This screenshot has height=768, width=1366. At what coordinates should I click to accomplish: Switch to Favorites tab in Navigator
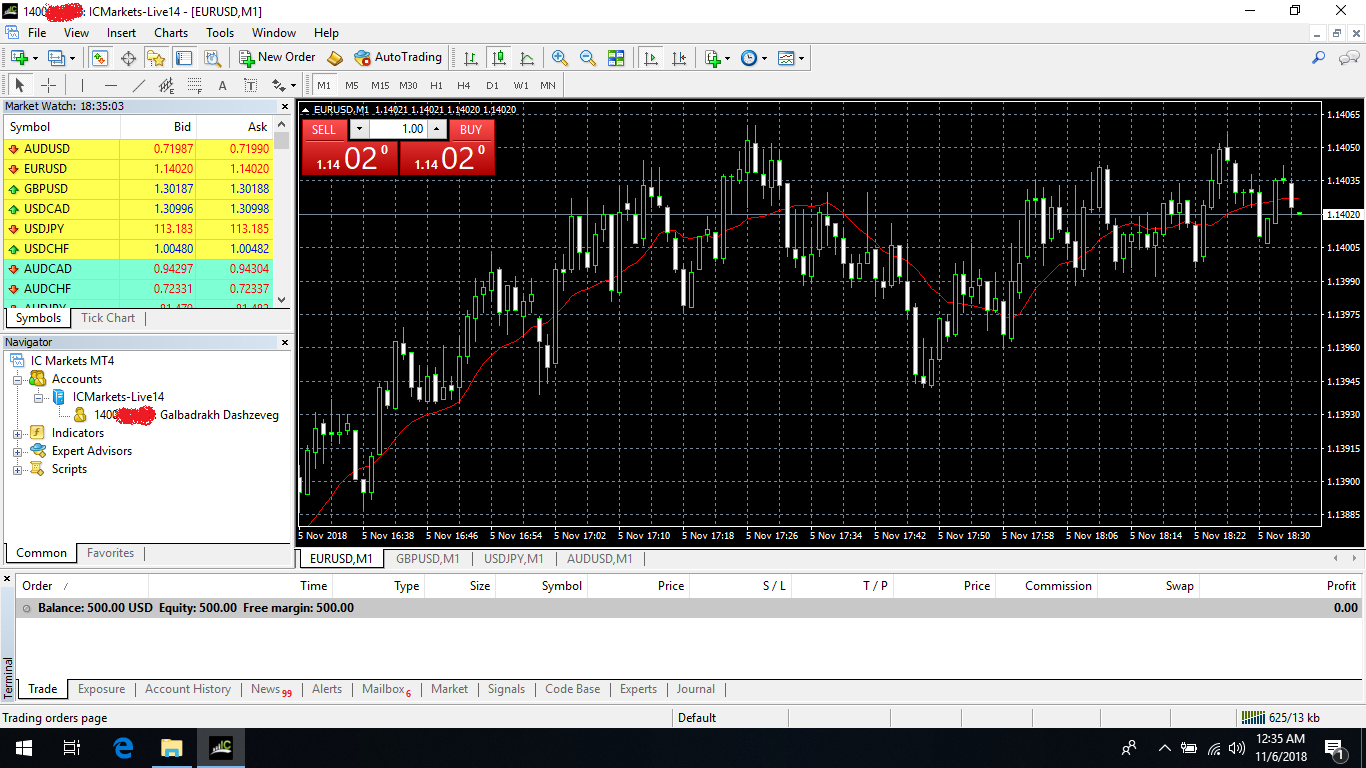(110, 553)
